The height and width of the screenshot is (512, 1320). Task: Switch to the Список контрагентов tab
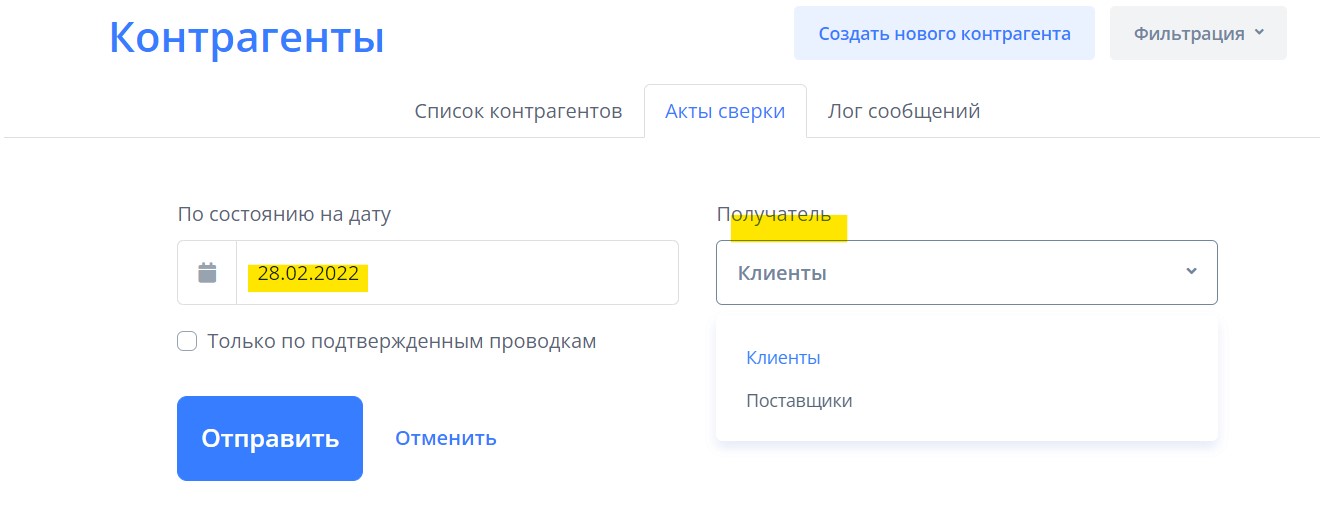(x=518, y=111)
